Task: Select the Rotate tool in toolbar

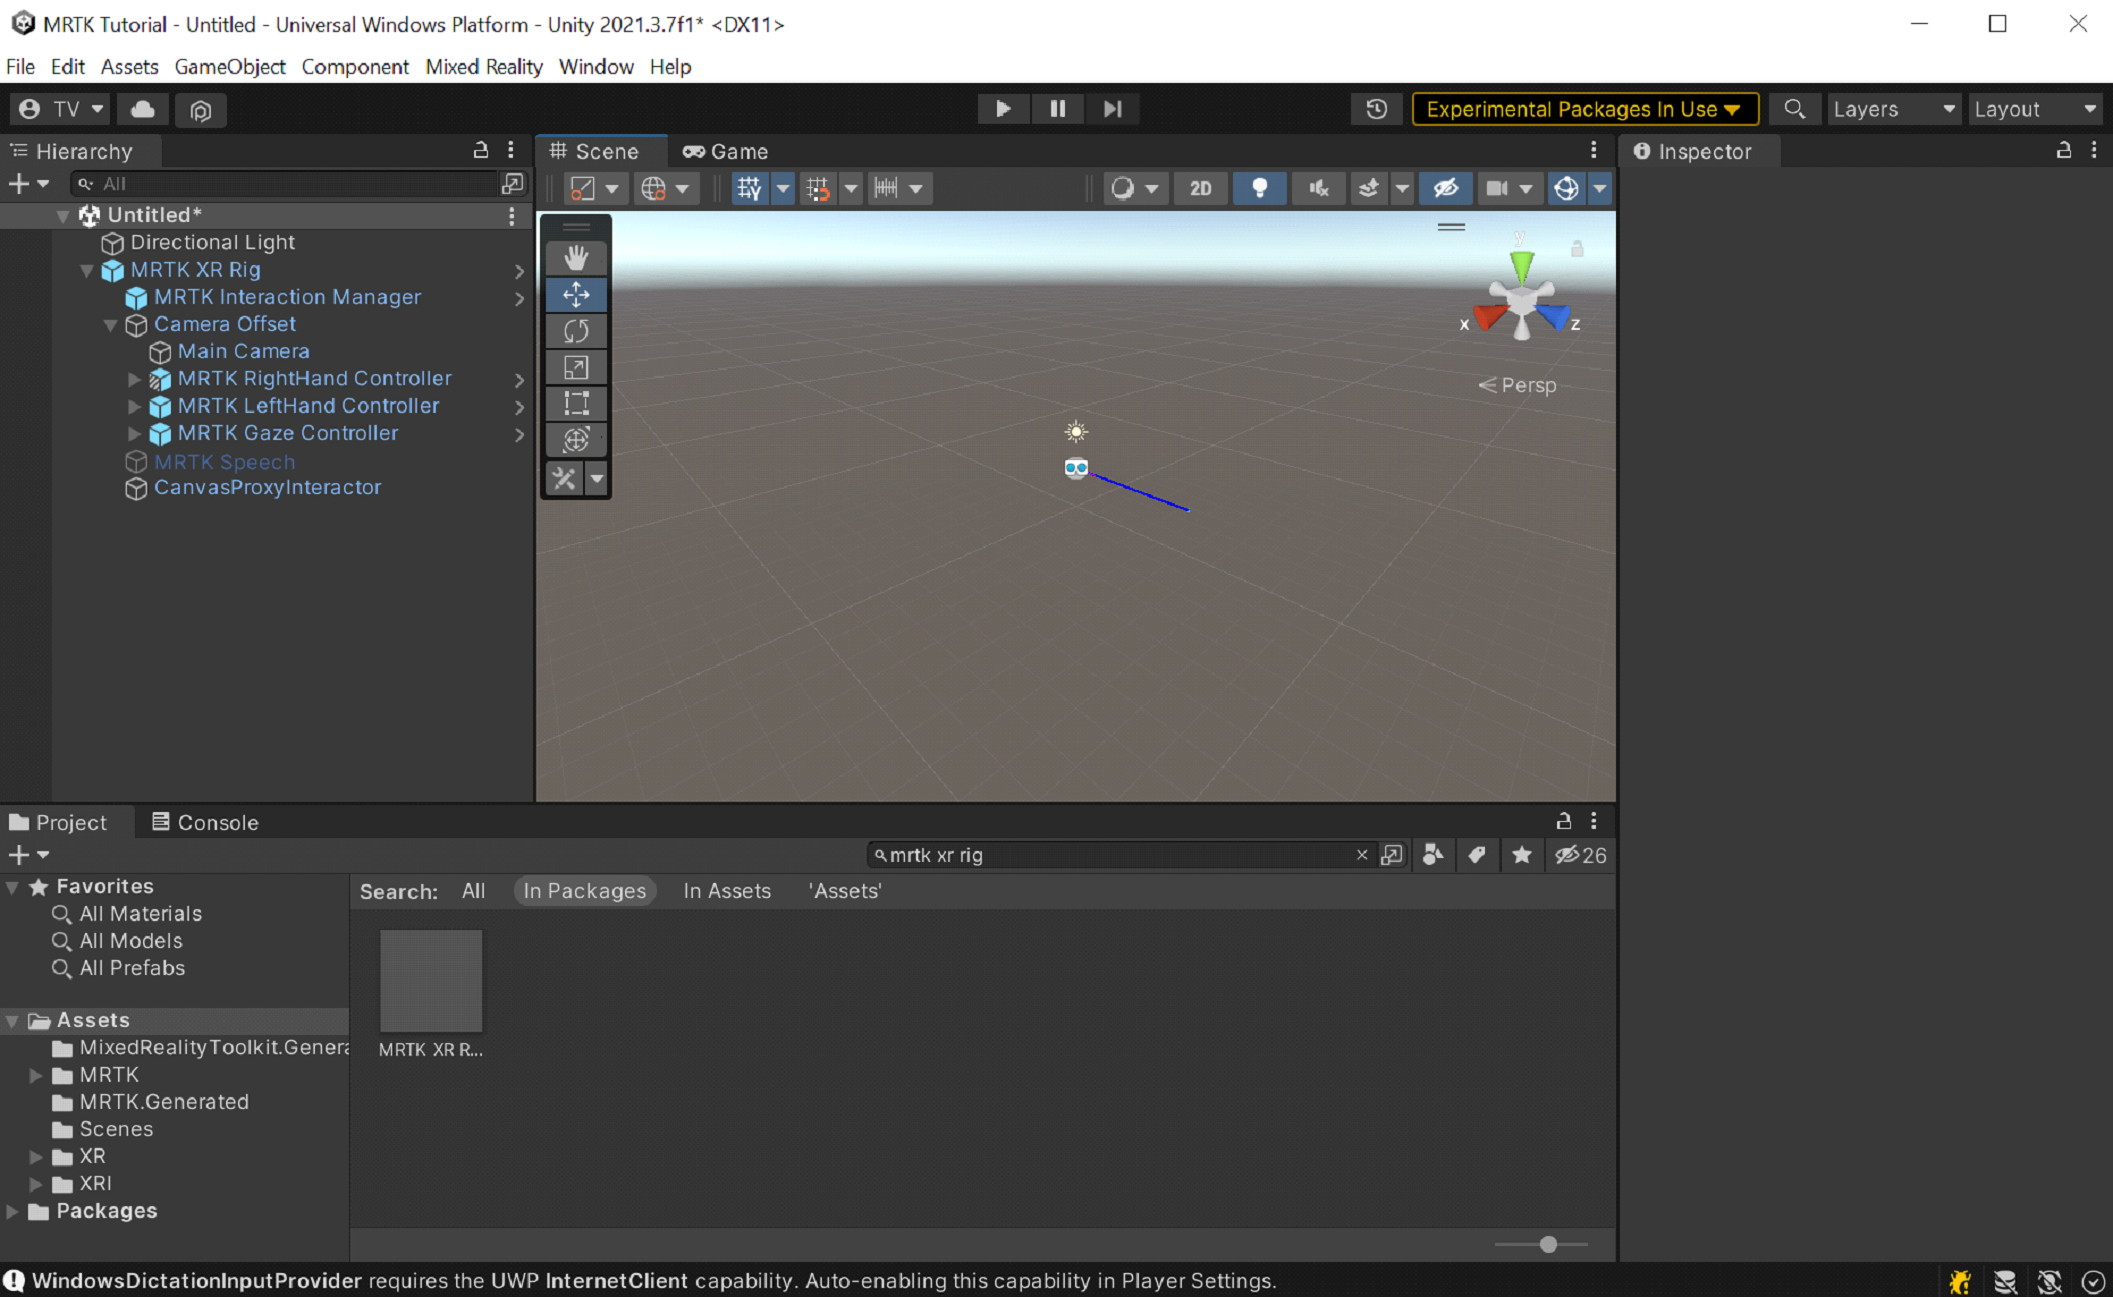Action: pos(577,331)
